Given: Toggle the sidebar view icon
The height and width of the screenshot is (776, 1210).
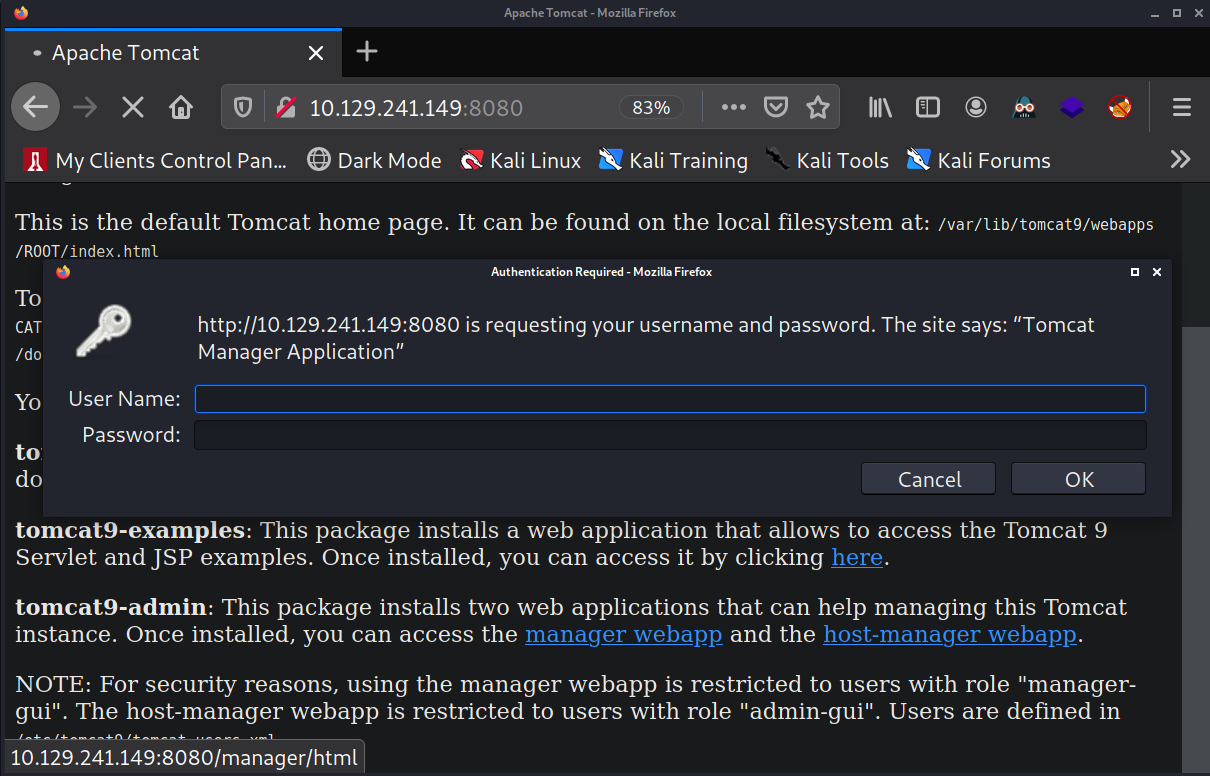Looking at the screenshot, I should pyautogui.click(x=928, y=107).
